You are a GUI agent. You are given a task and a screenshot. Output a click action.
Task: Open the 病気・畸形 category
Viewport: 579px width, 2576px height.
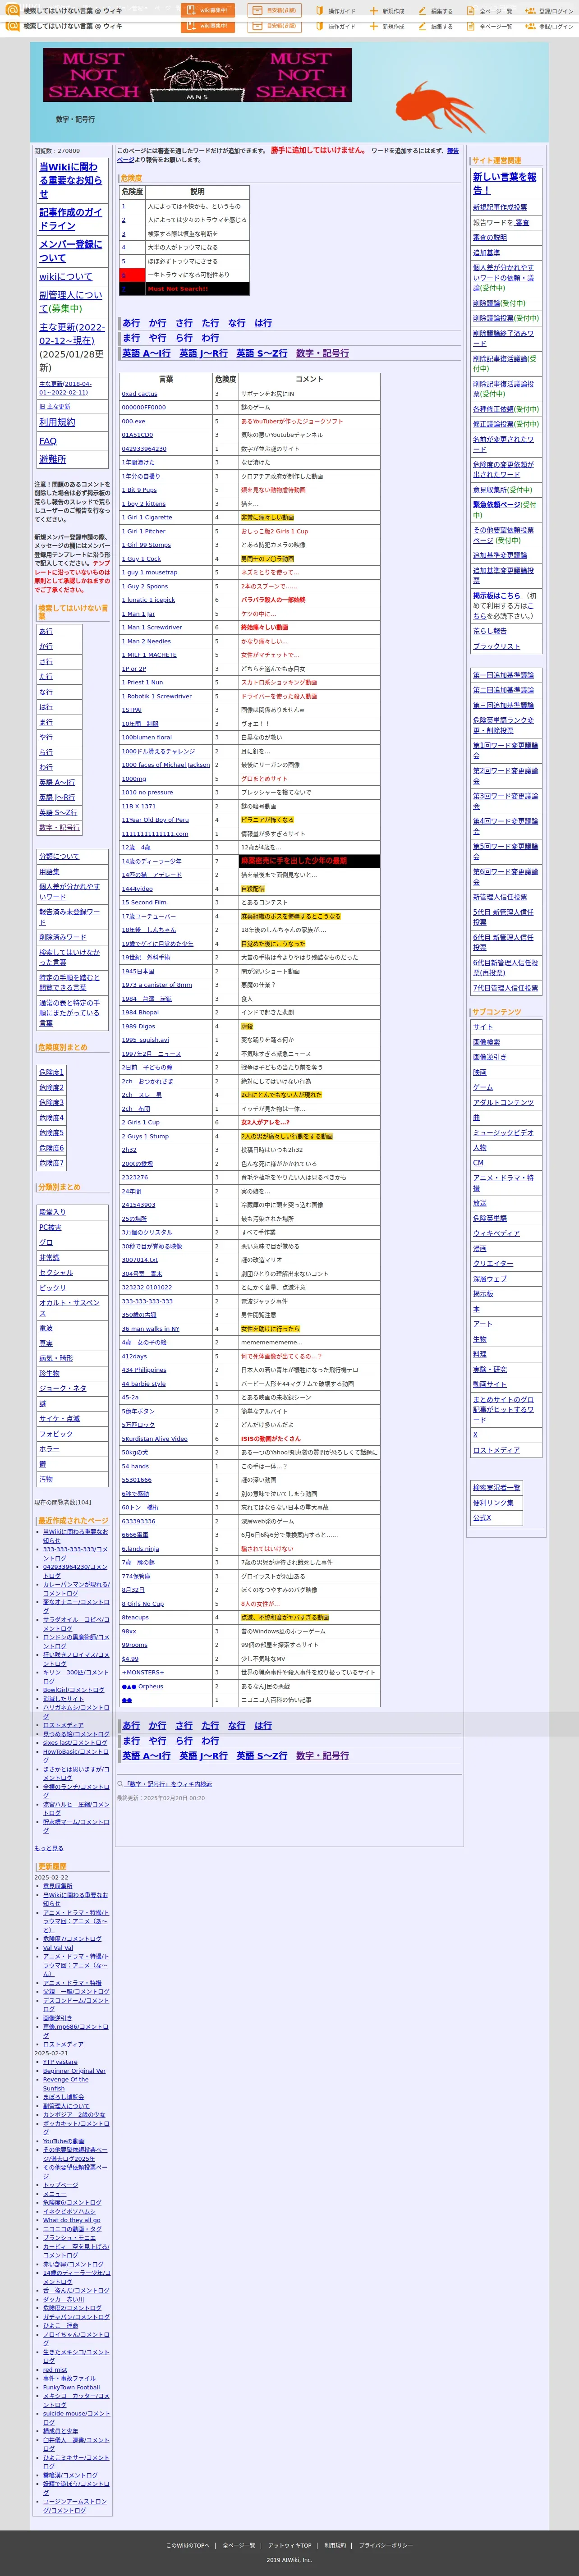56,1358
